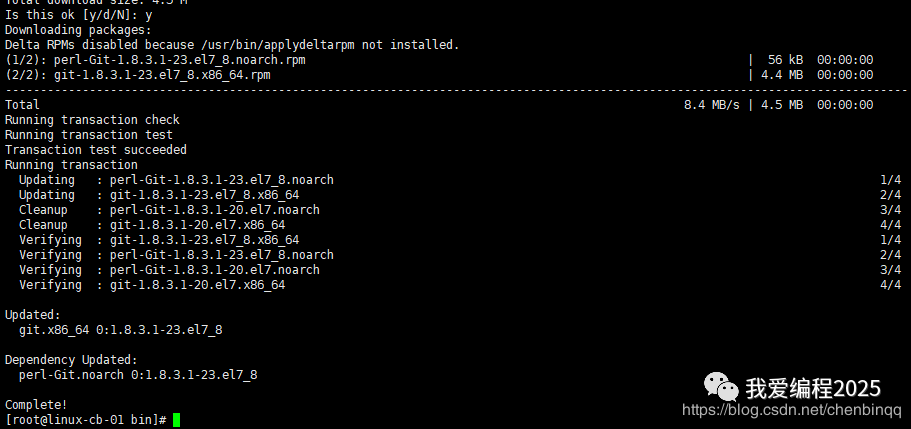911x429 pixels.
Task: Click the "Dependency Updated:" heading
Action: 71,360
